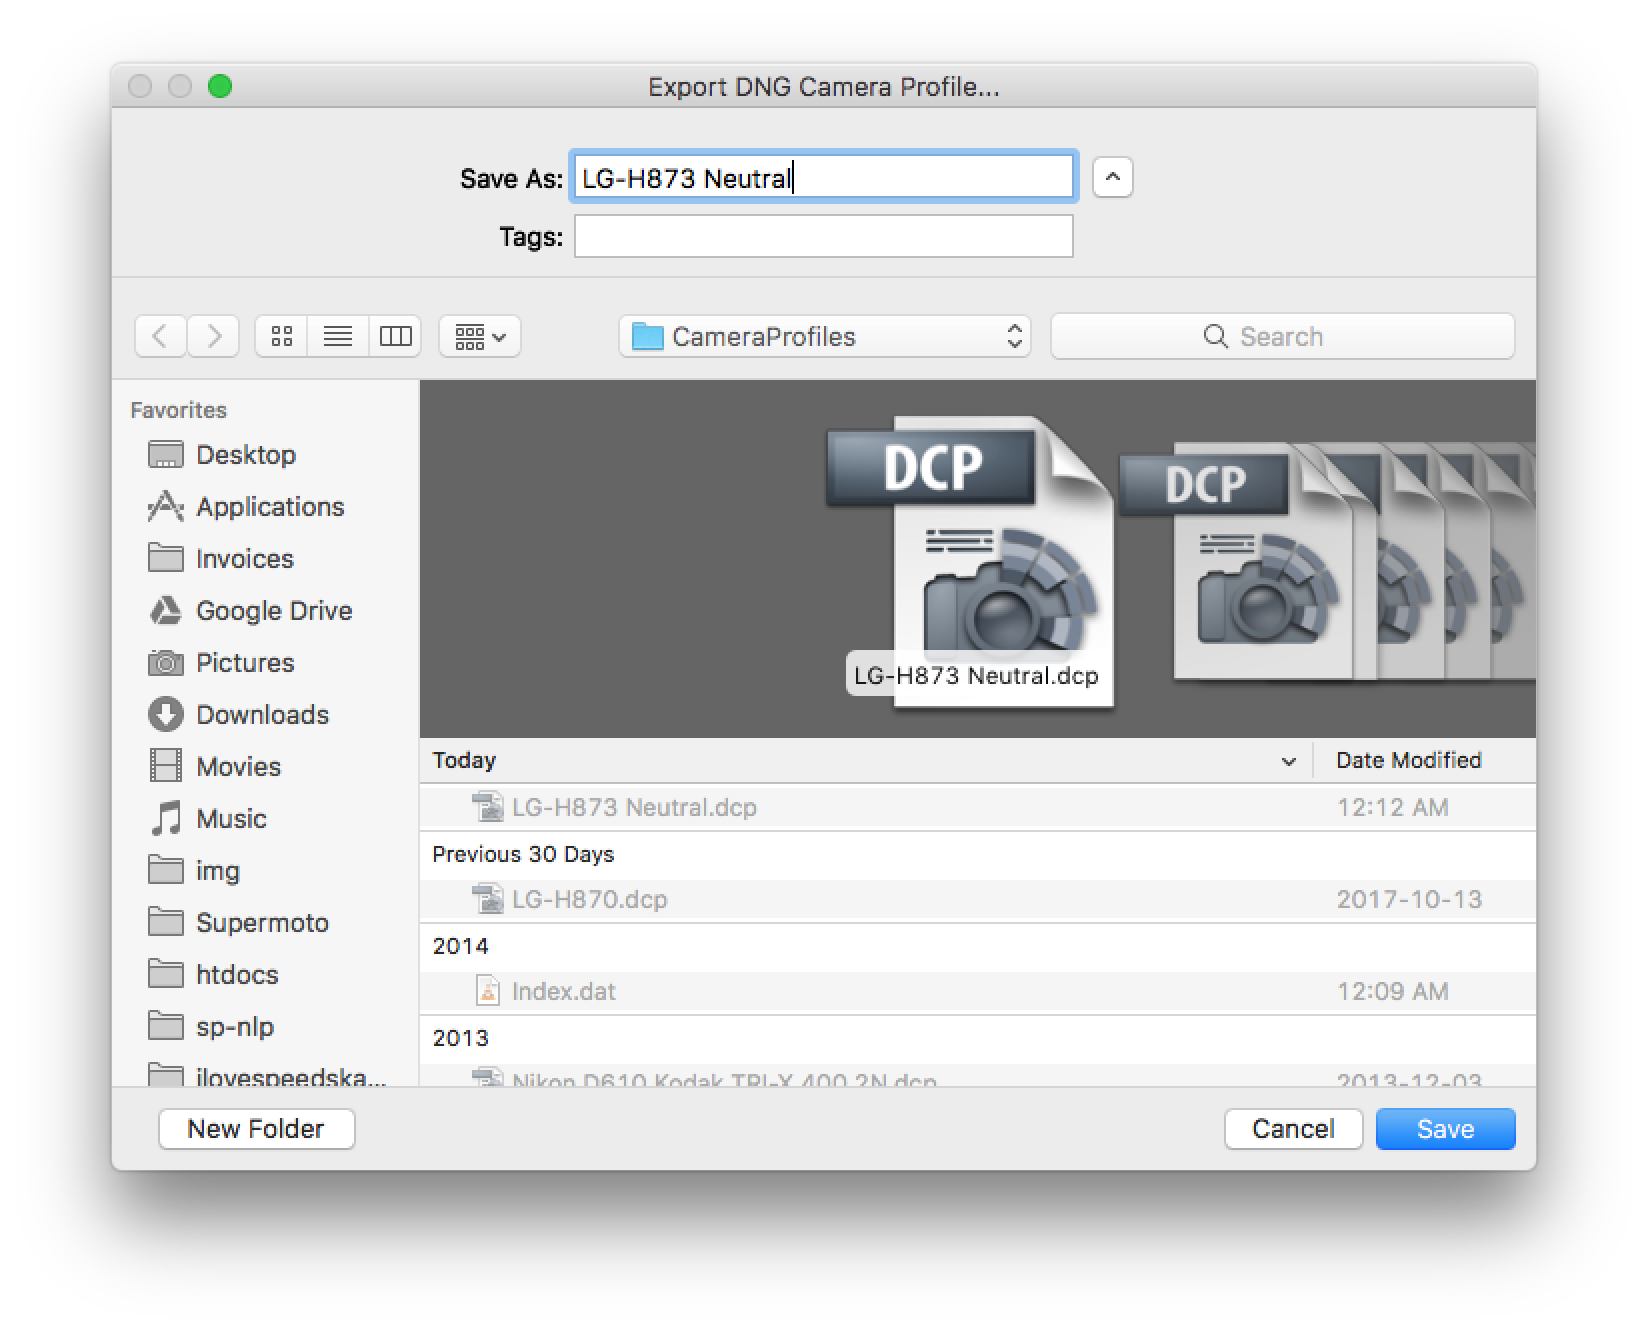This screenshot has height=1330, width=1648.
Task: Click the Search field
Action: coord(1282,336)
